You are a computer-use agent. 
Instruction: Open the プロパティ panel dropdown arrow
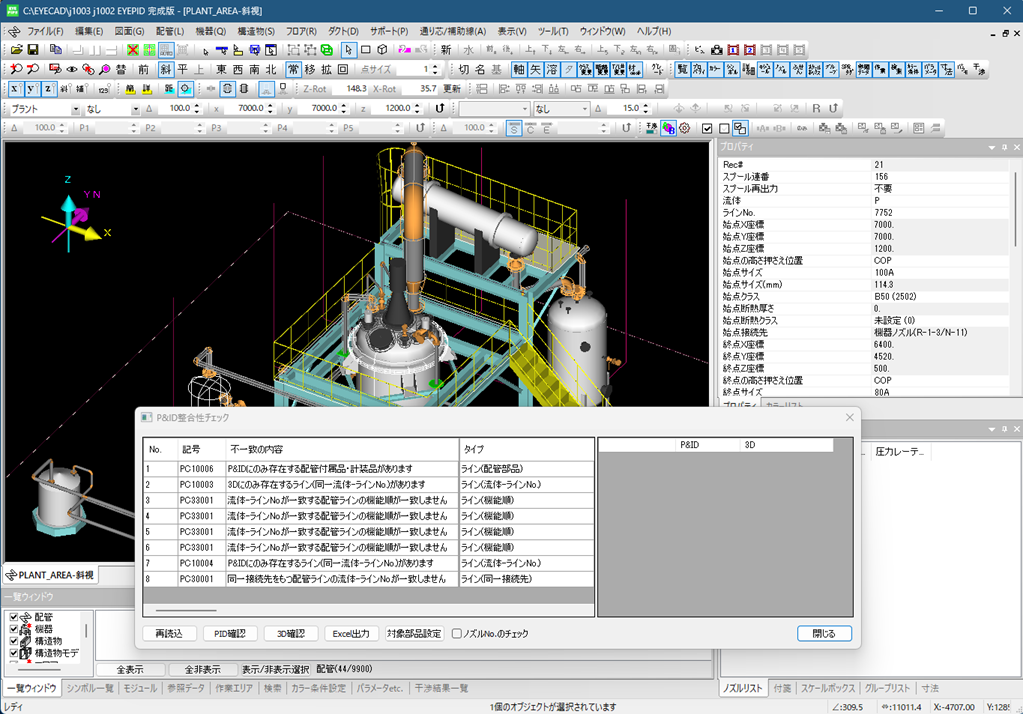992,147
